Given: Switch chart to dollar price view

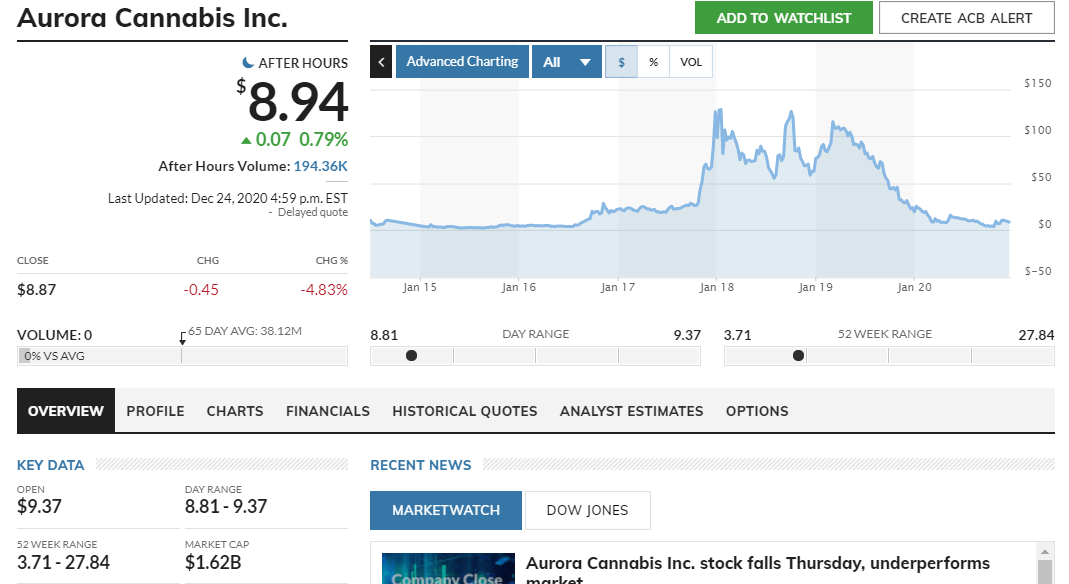Looking at the screenshot, I should 621,62.
